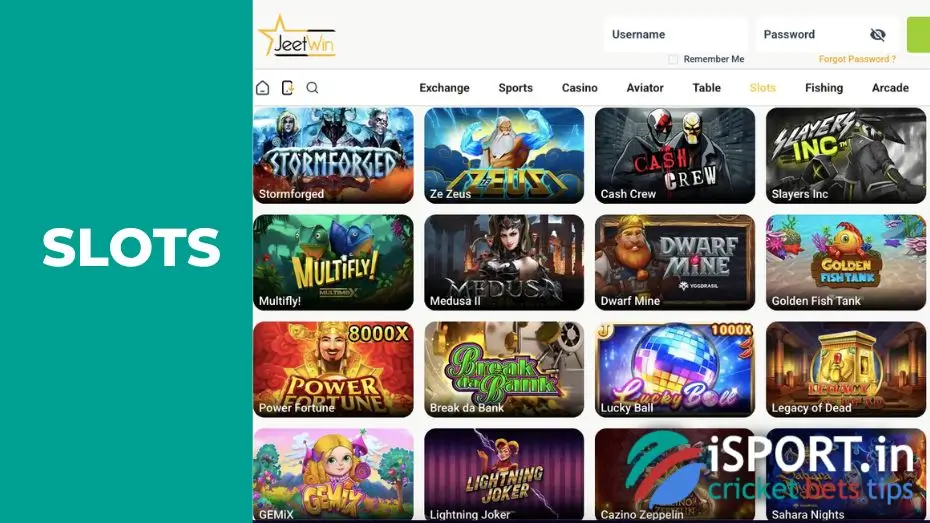Image resolution: width=930 pixels, height=523 pixels.
Task: Go to the Fishing category
Action: (x=824, y=88)
